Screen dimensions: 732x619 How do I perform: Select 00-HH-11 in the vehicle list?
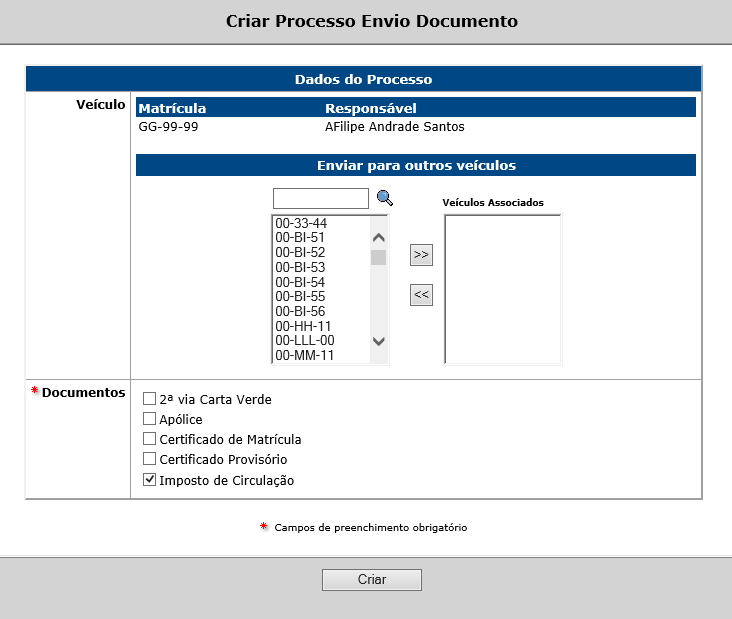pos(303,326)
